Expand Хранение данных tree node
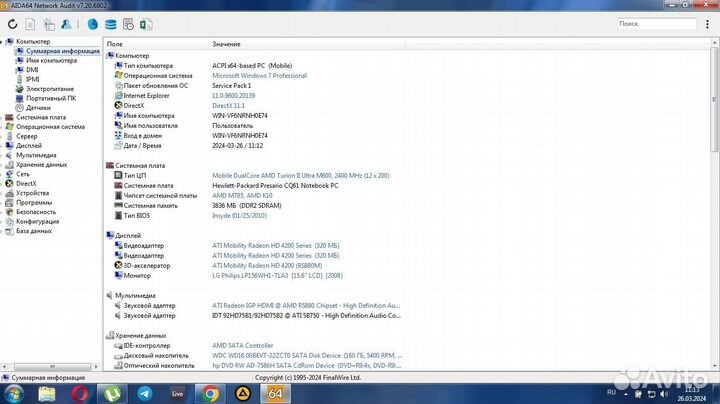Screen dimensions: 720x404 2,164
